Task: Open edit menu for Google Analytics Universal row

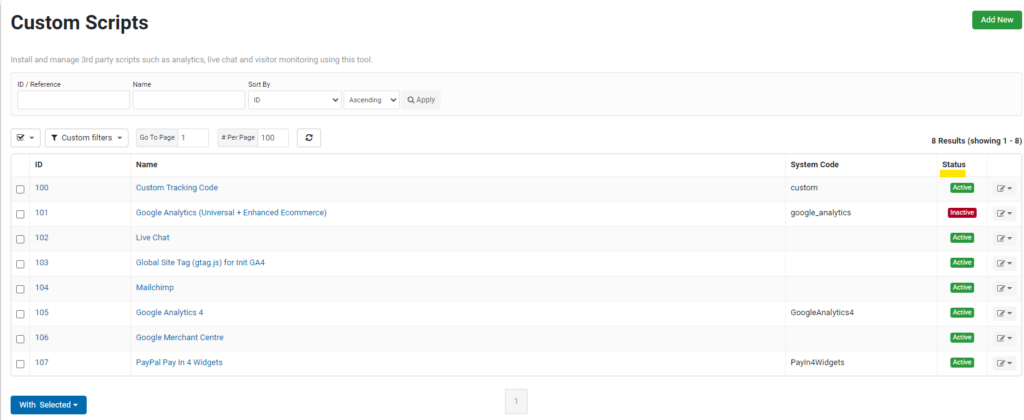Action: [x=1004, y=213]
